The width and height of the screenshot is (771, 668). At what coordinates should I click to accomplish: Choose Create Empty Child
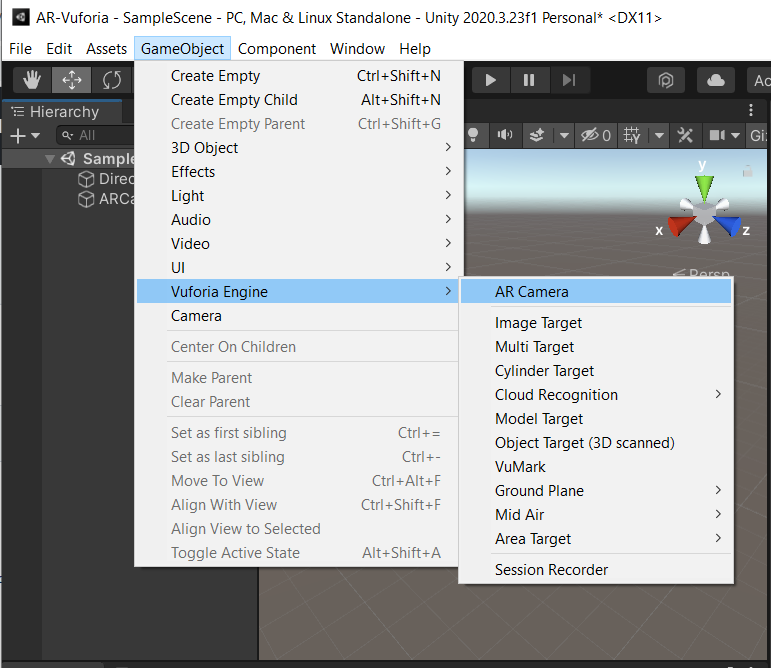coord(298,100)
